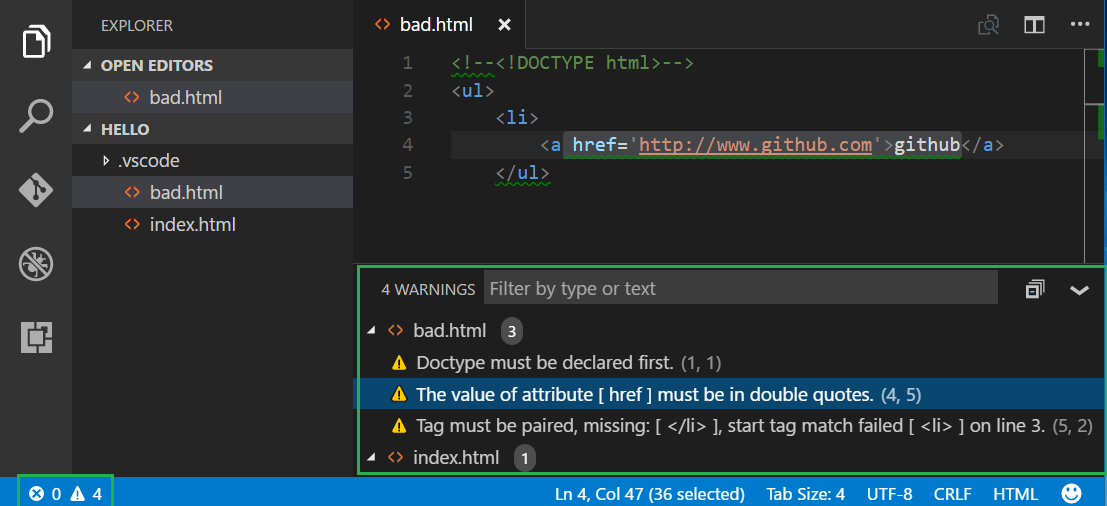
Task: Hide the problems panel with chevron
Action: point(1079,290)
